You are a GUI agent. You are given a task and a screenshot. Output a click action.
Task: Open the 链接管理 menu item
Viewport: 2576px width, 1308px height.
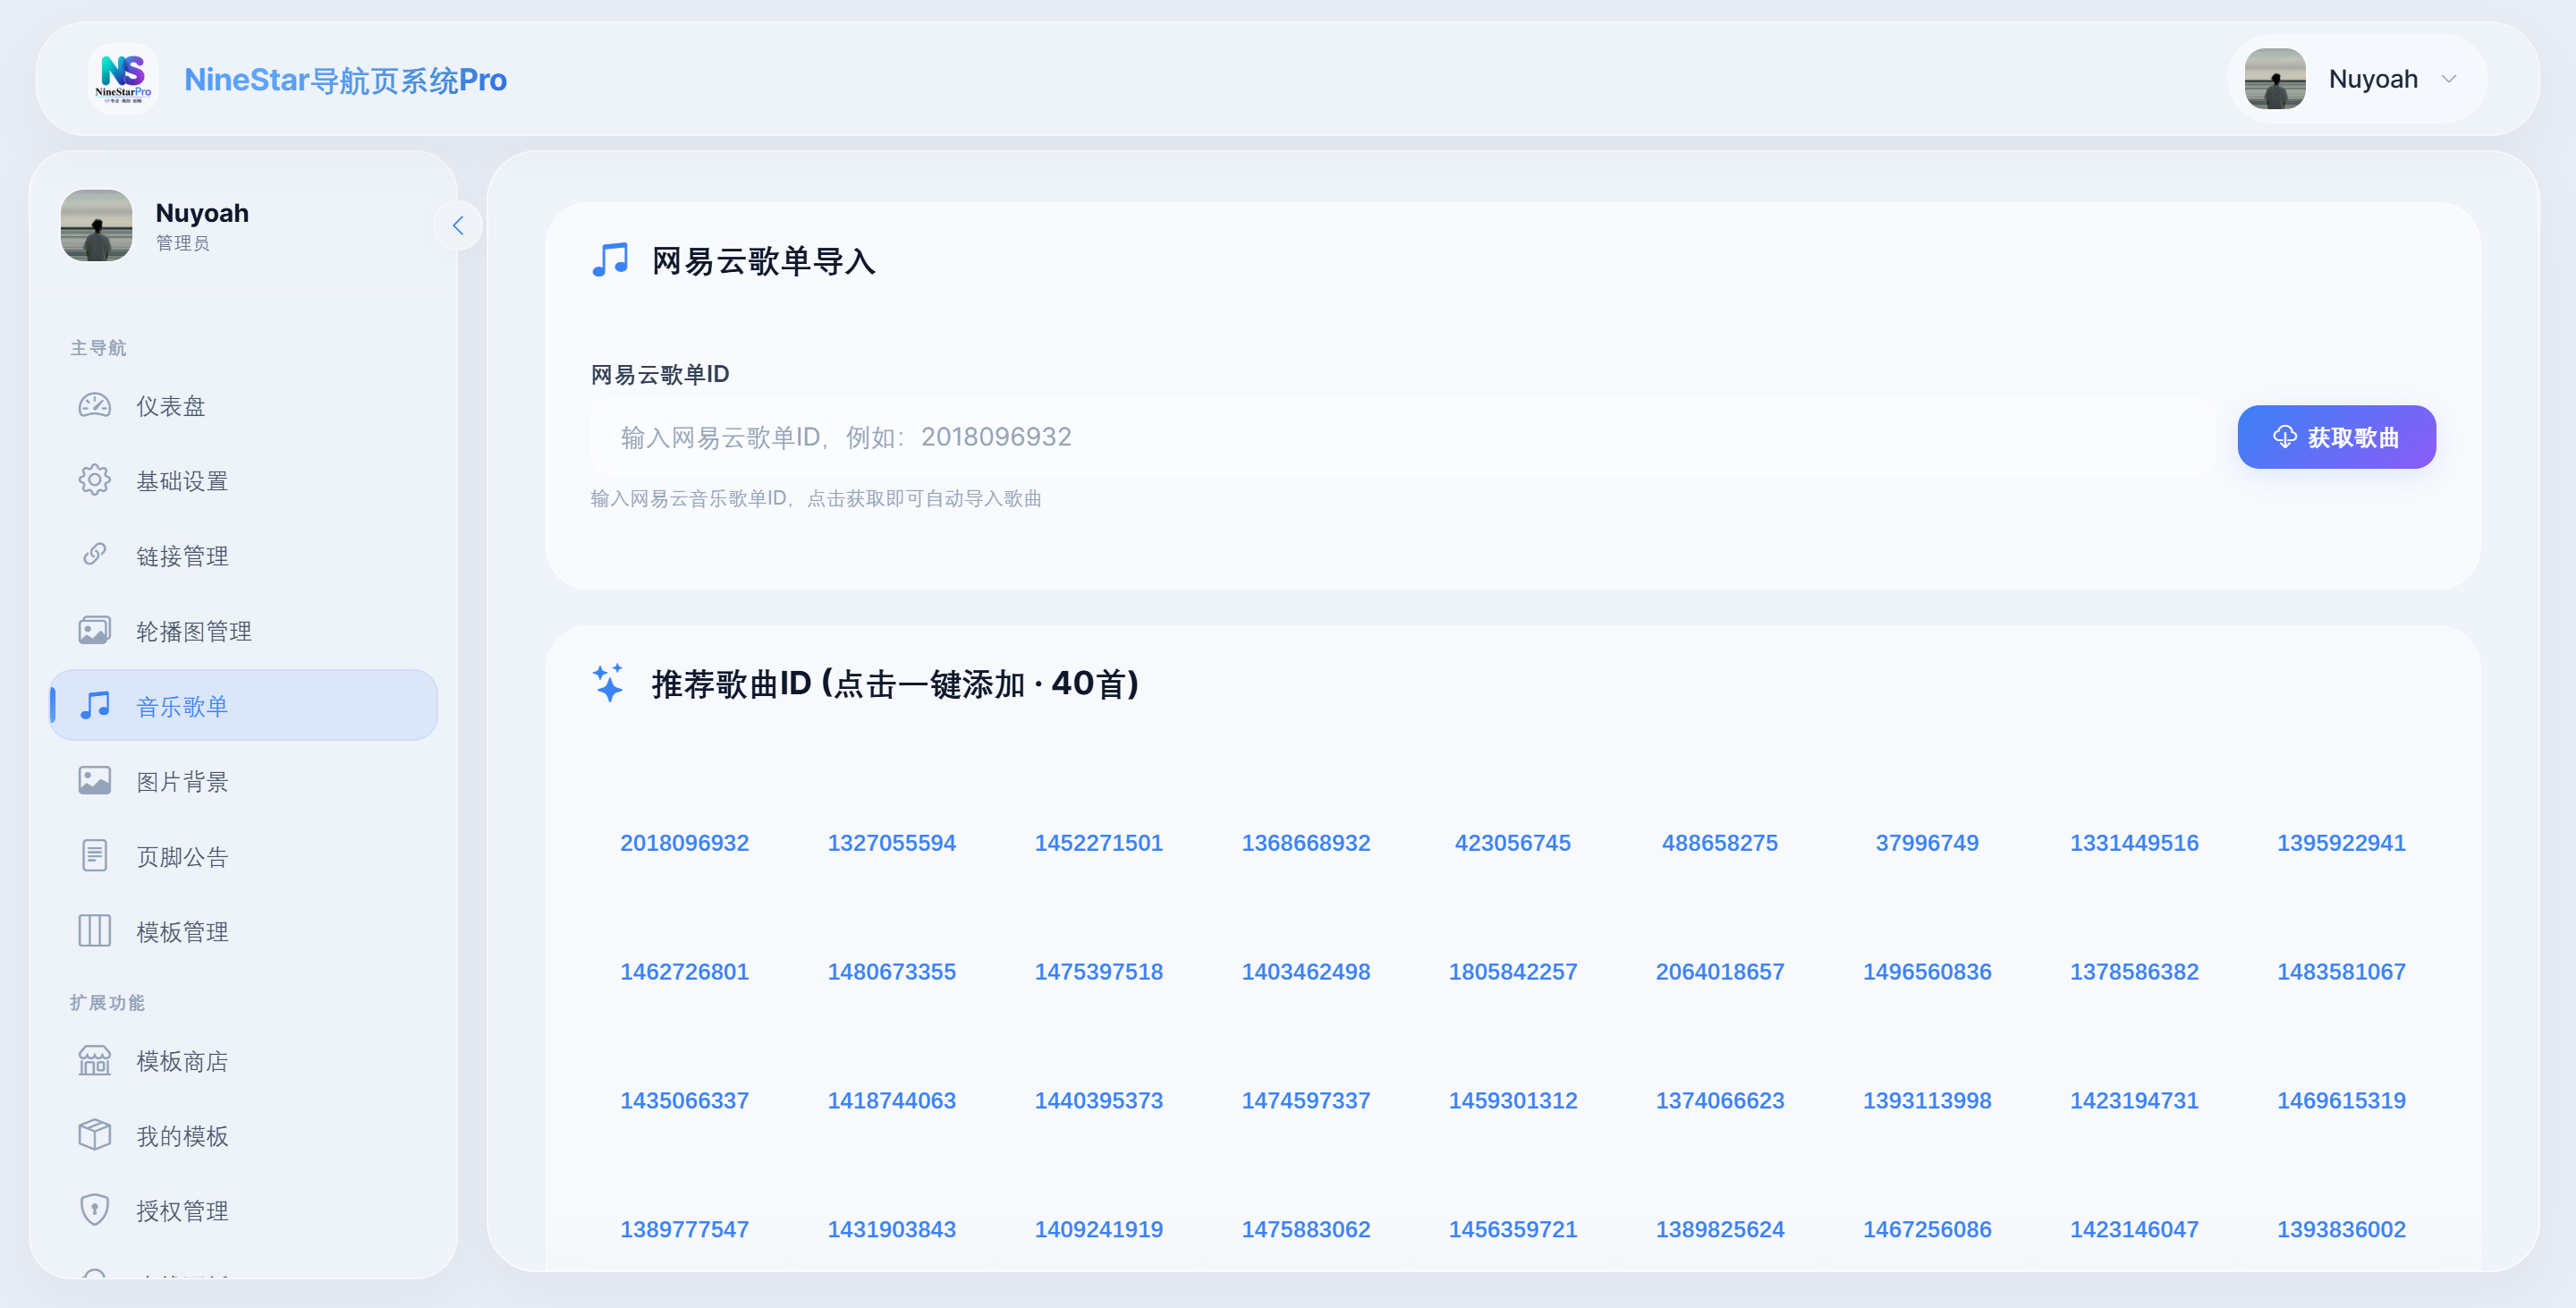(244, 556)
